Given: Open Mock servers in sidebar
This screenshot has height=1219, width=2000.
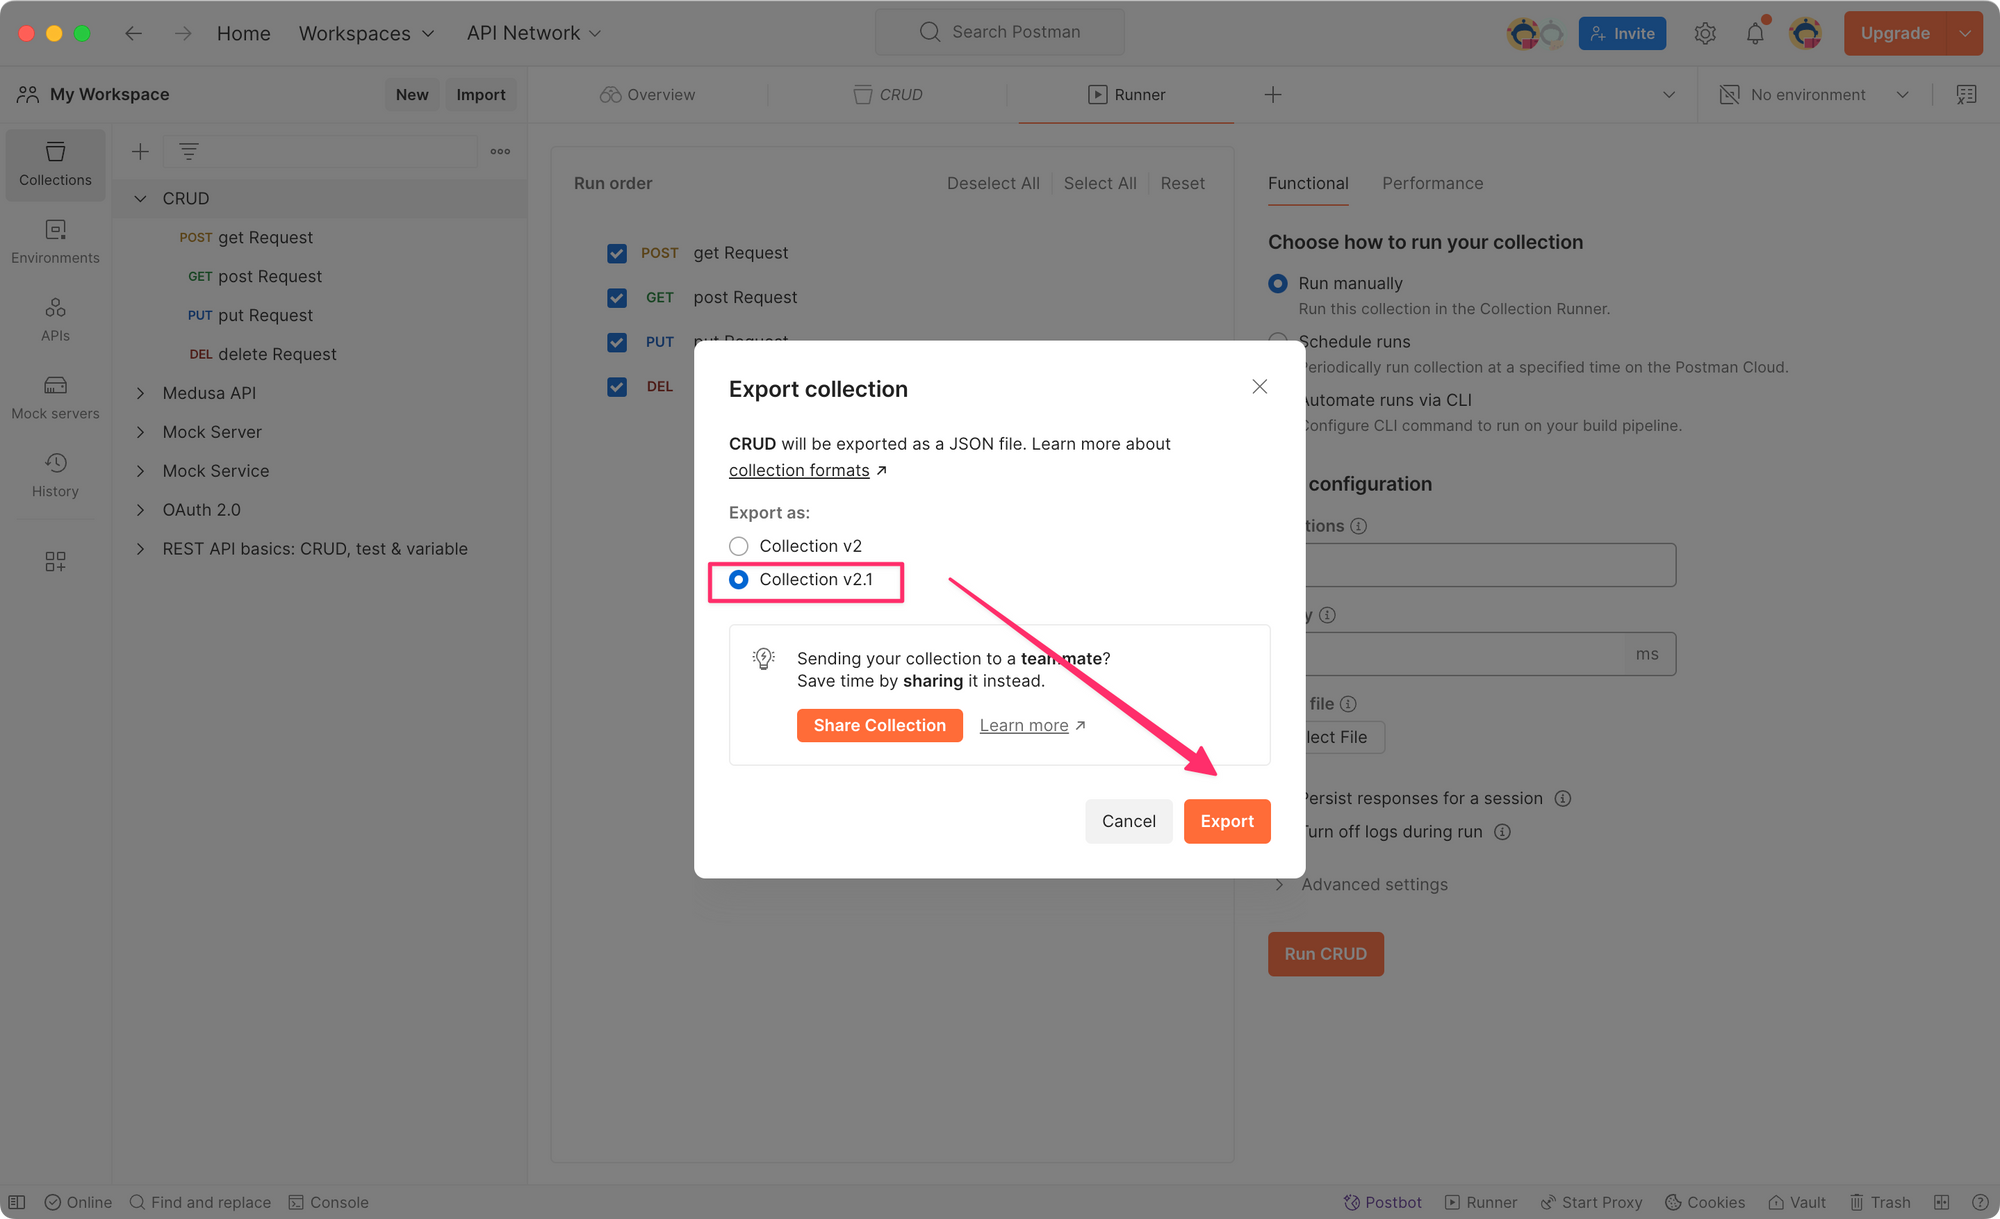Looking at the screenshot, I should 55,397.
